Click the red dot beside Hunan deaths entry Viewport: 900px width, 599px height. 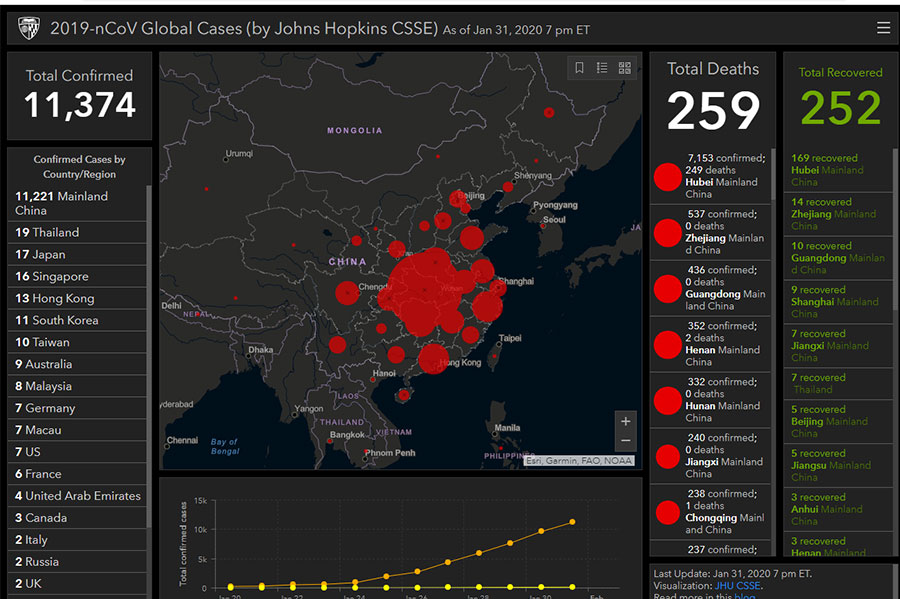point(668,400)
